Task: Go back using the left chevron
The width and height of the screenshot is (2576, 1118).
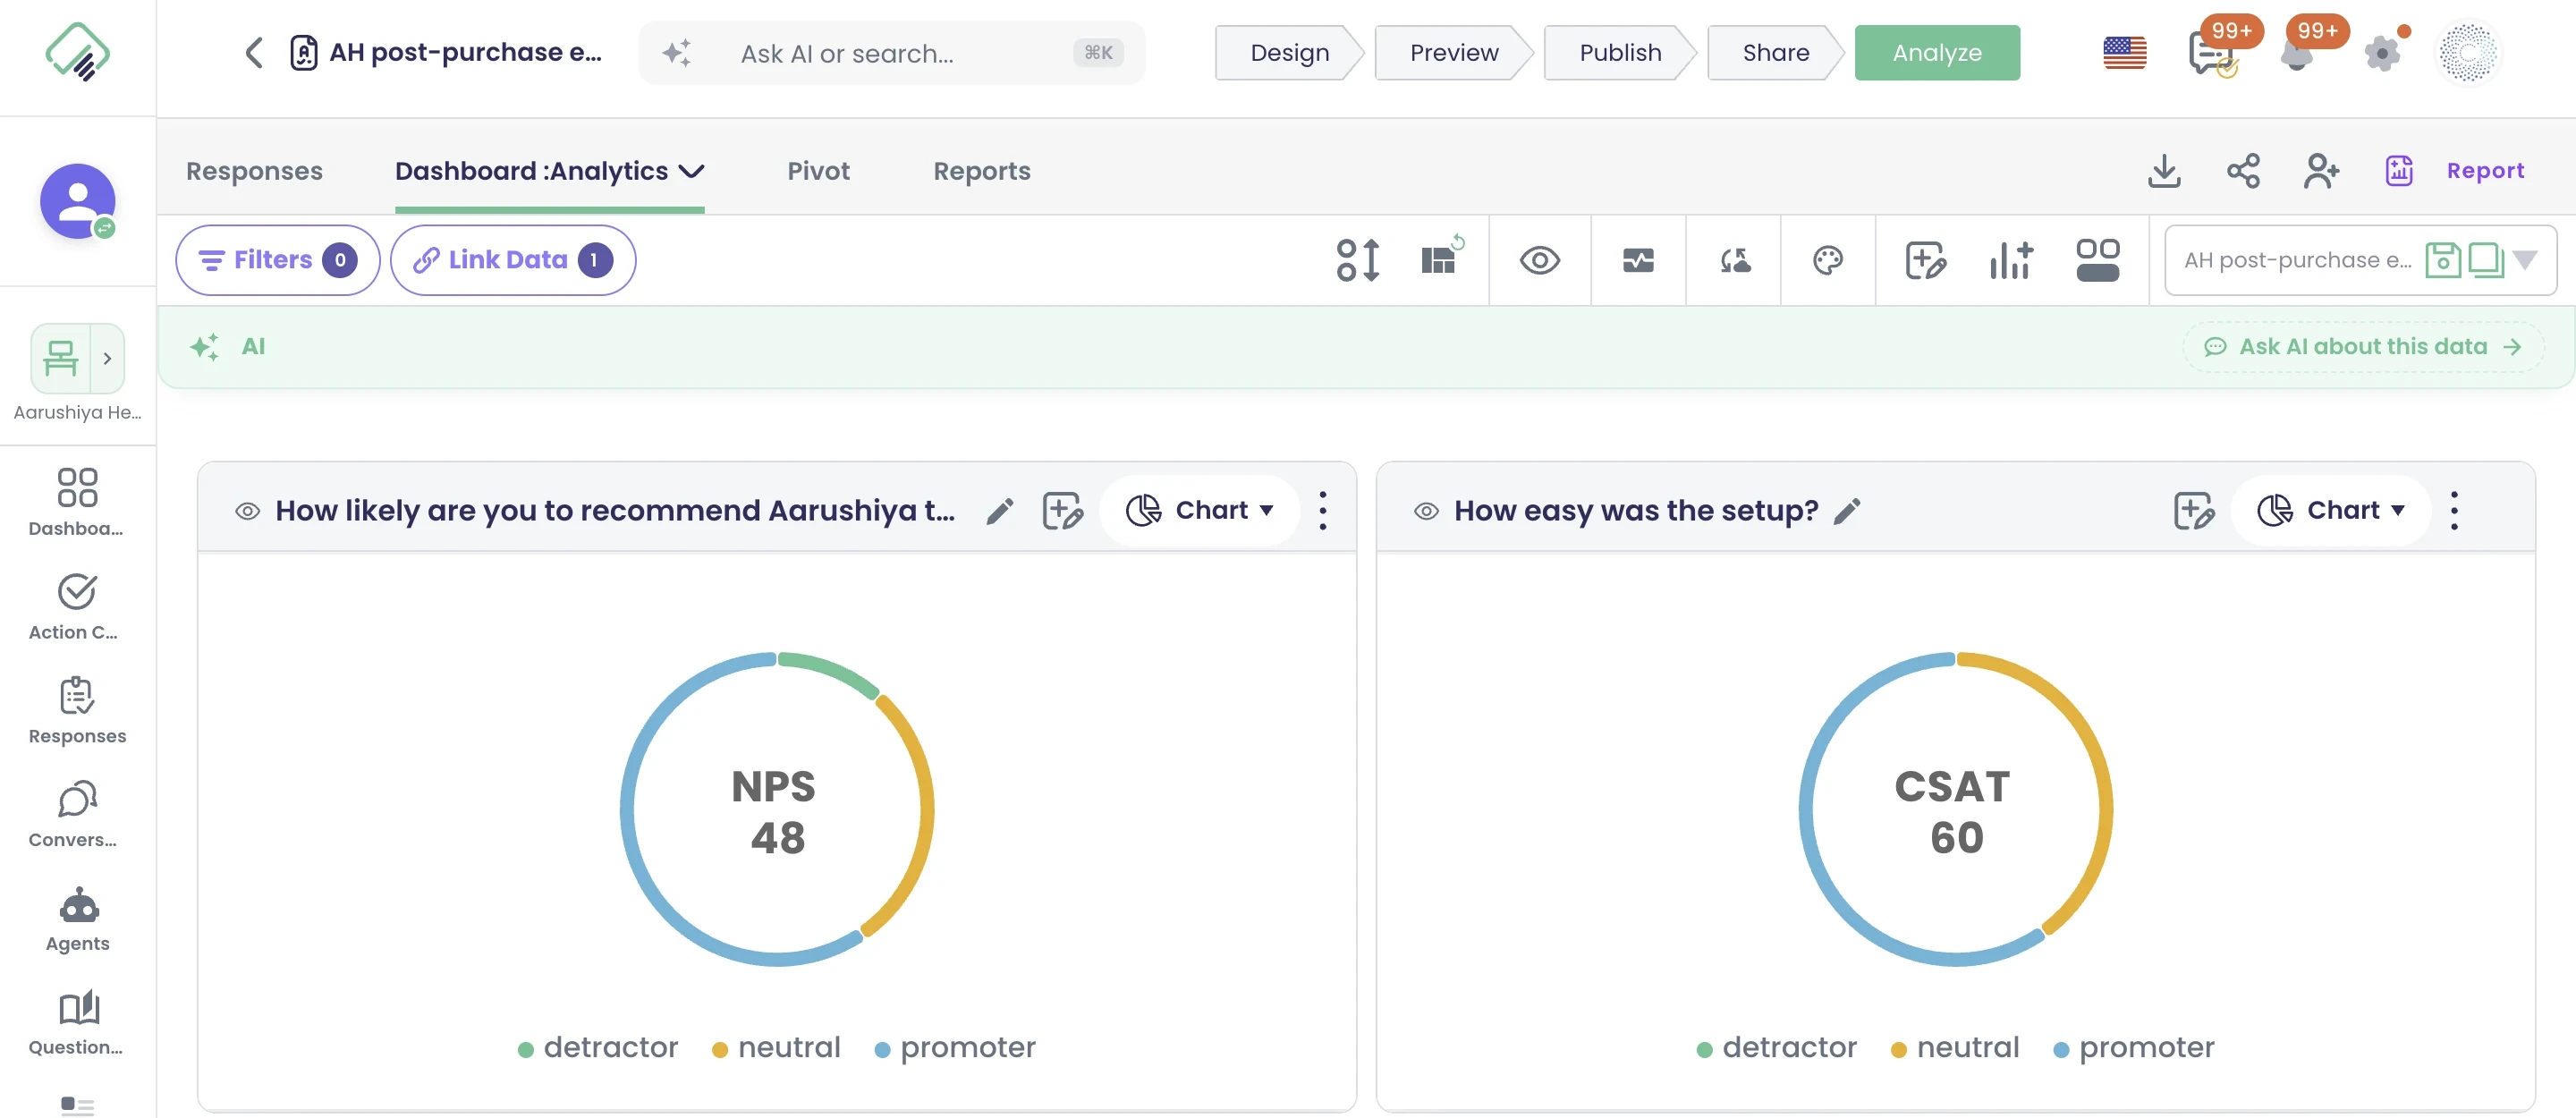Action: [254, 52]
